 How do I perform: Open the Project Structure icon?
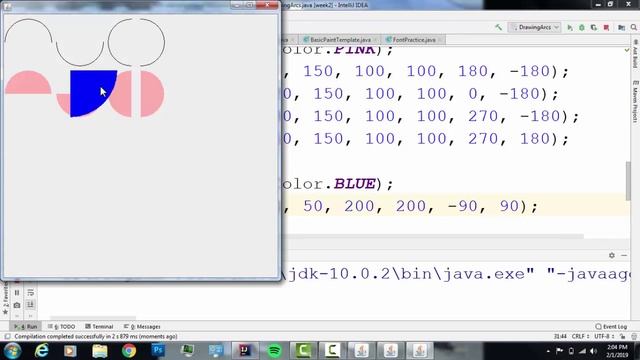coord(621,27)
